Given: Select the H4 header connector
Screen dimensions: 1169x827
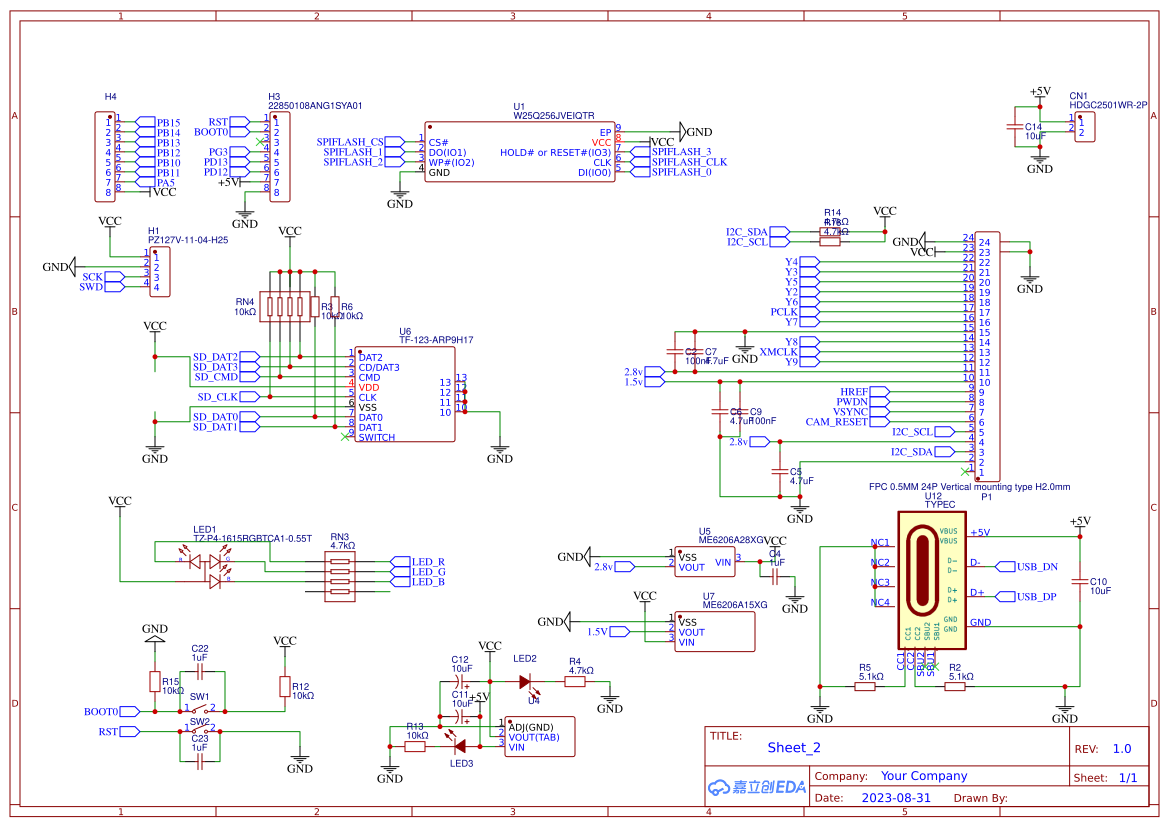Looking at the screenshot, I should pos(110,155).
